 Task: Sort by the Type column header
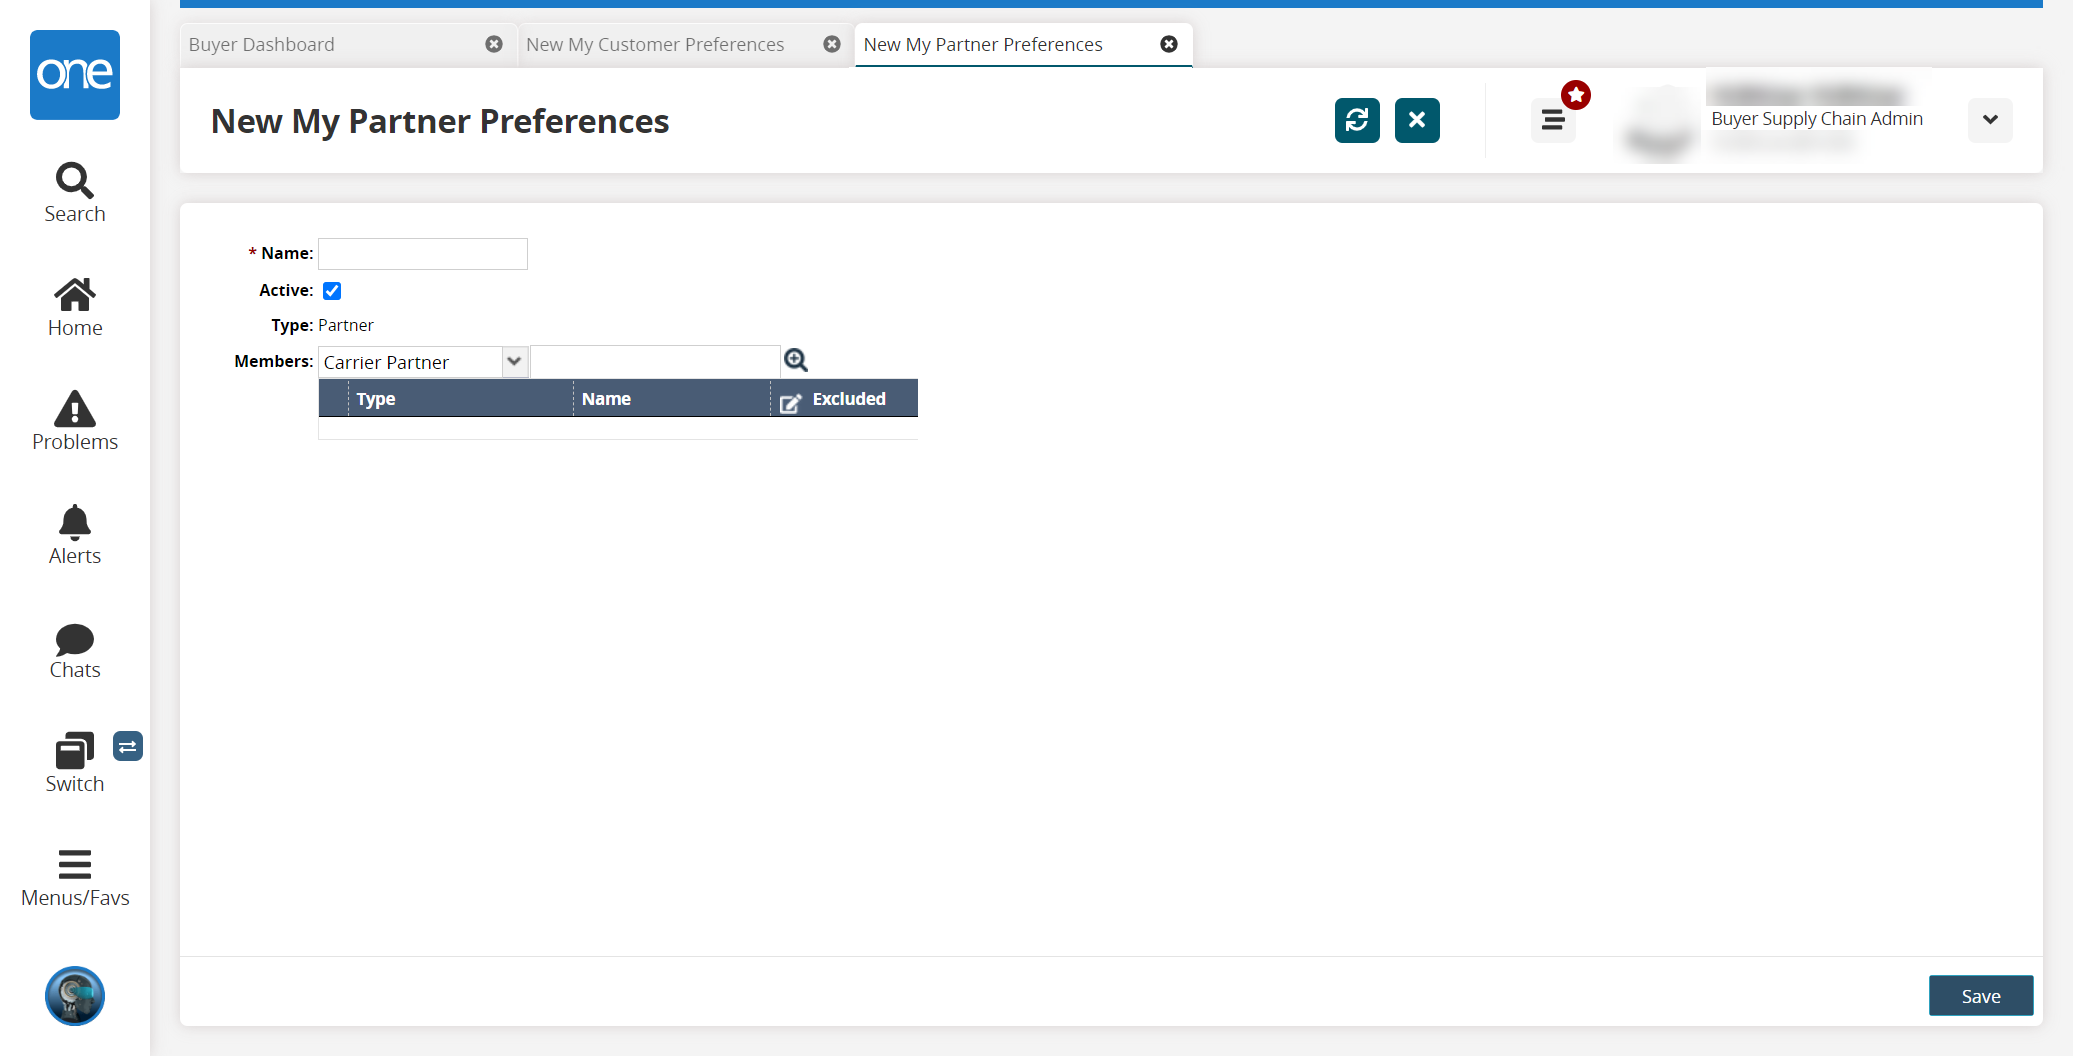[460, 399]
